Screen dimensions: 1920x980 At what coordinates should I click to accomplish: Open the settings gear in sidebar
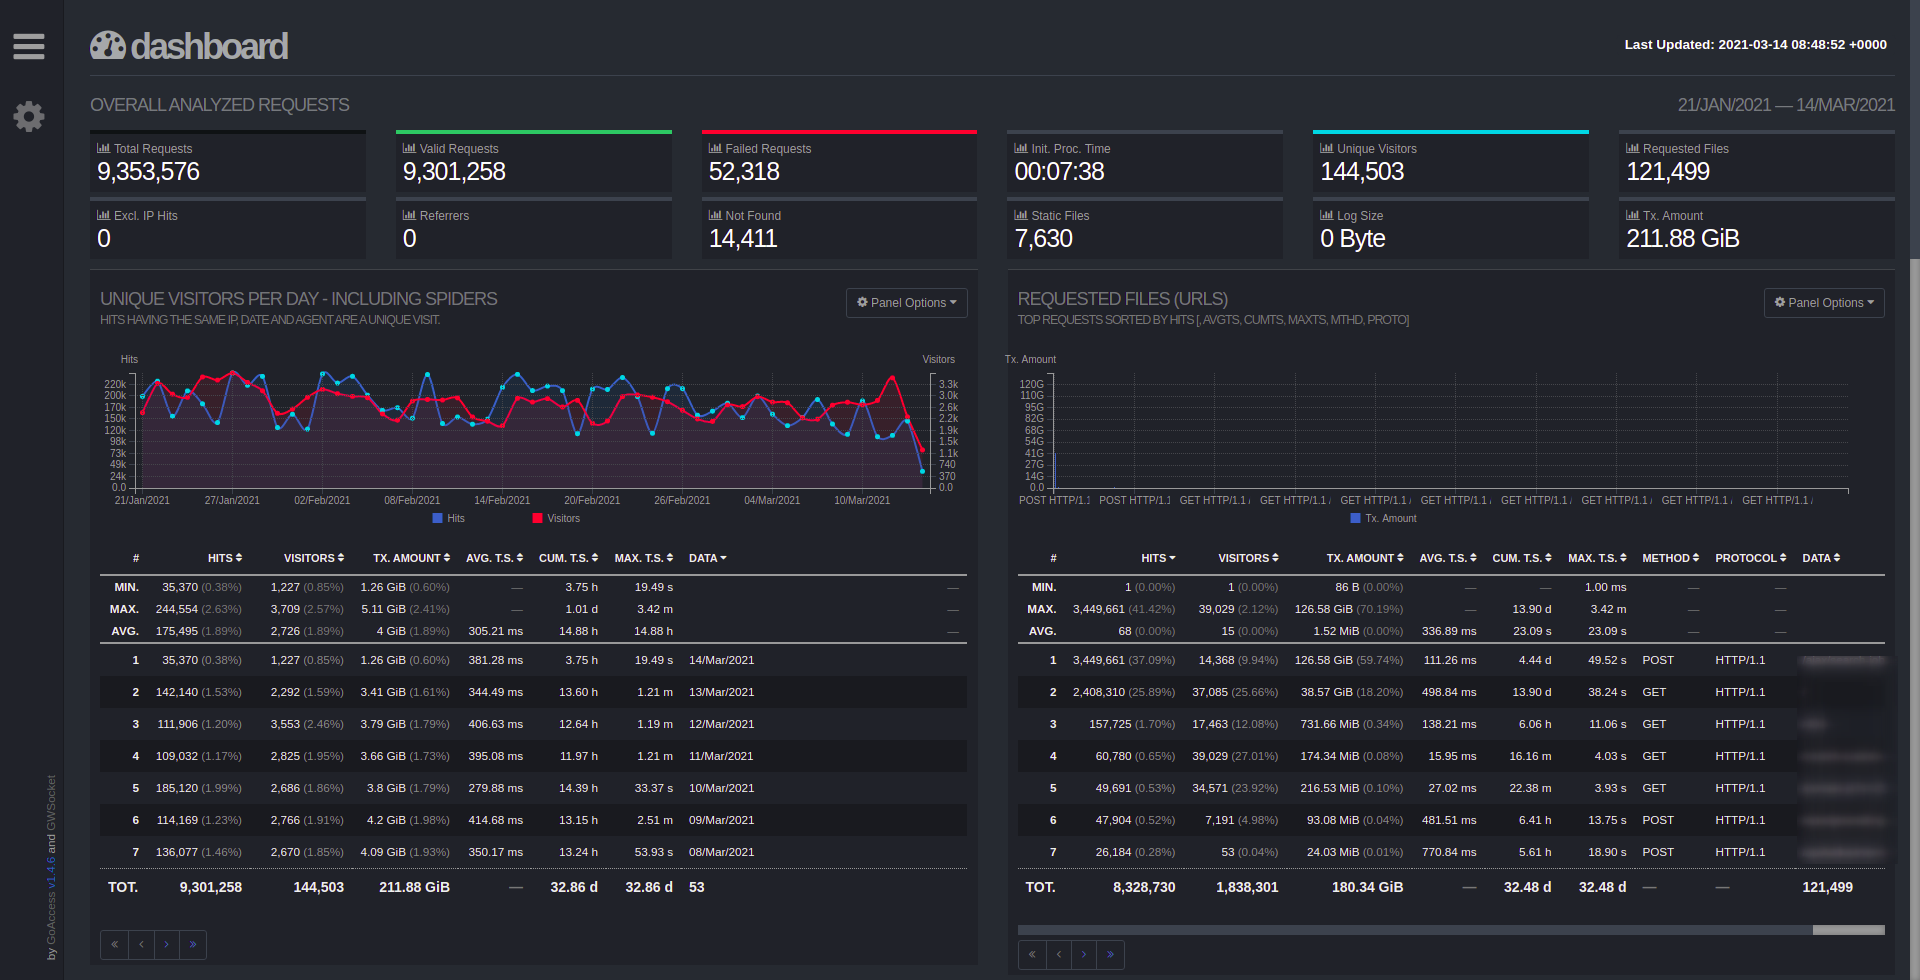[x=29, y=117]
